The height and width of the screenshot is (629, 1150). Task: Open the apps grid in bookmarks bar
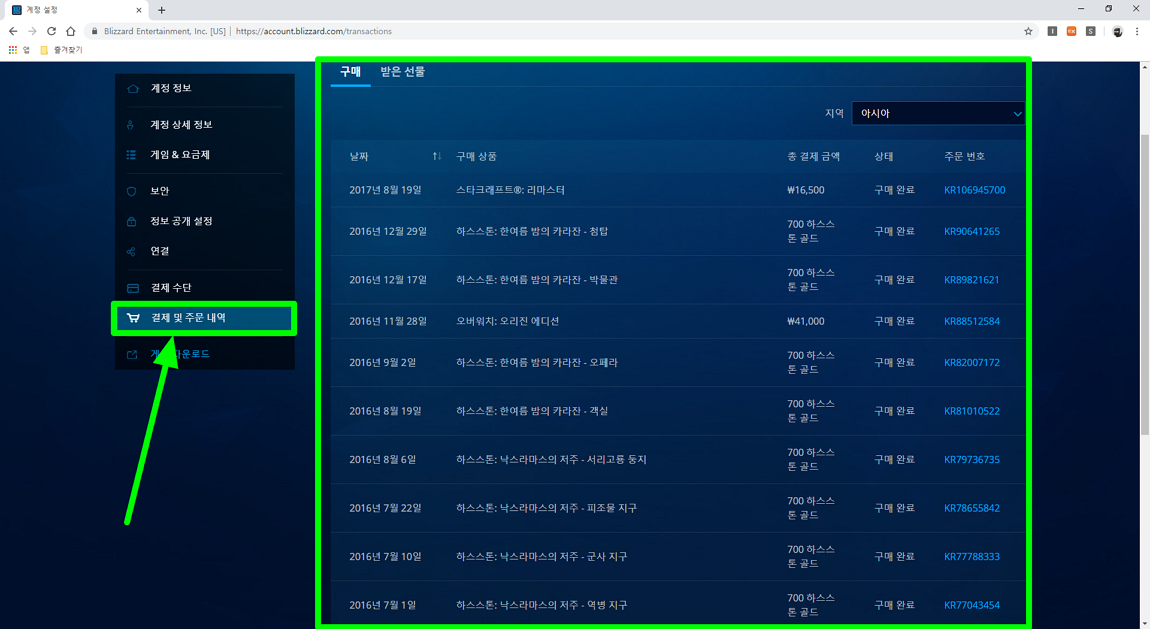[12, 50]
